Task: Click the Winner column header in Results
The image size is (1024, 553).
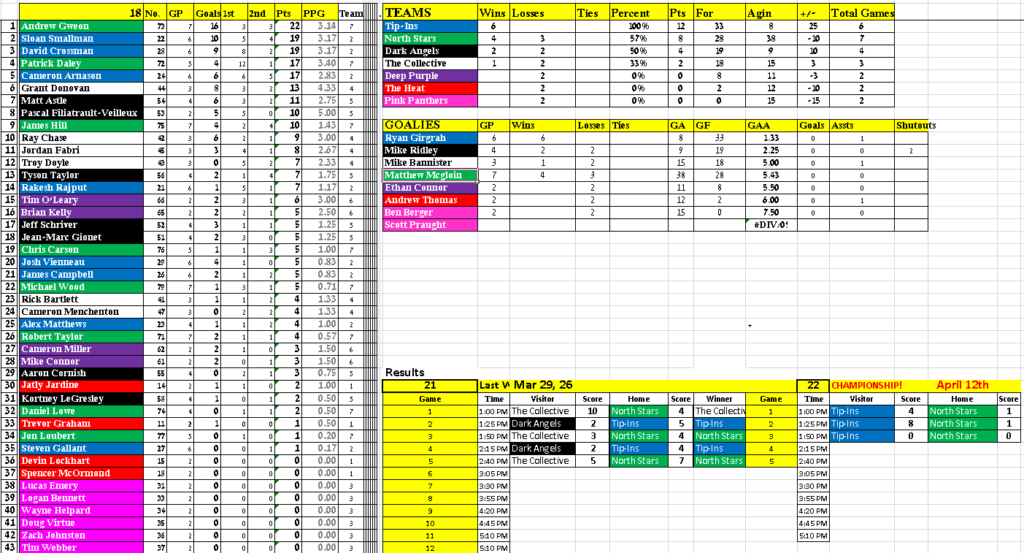Action: pyautogui.click(x=716, y=398)
